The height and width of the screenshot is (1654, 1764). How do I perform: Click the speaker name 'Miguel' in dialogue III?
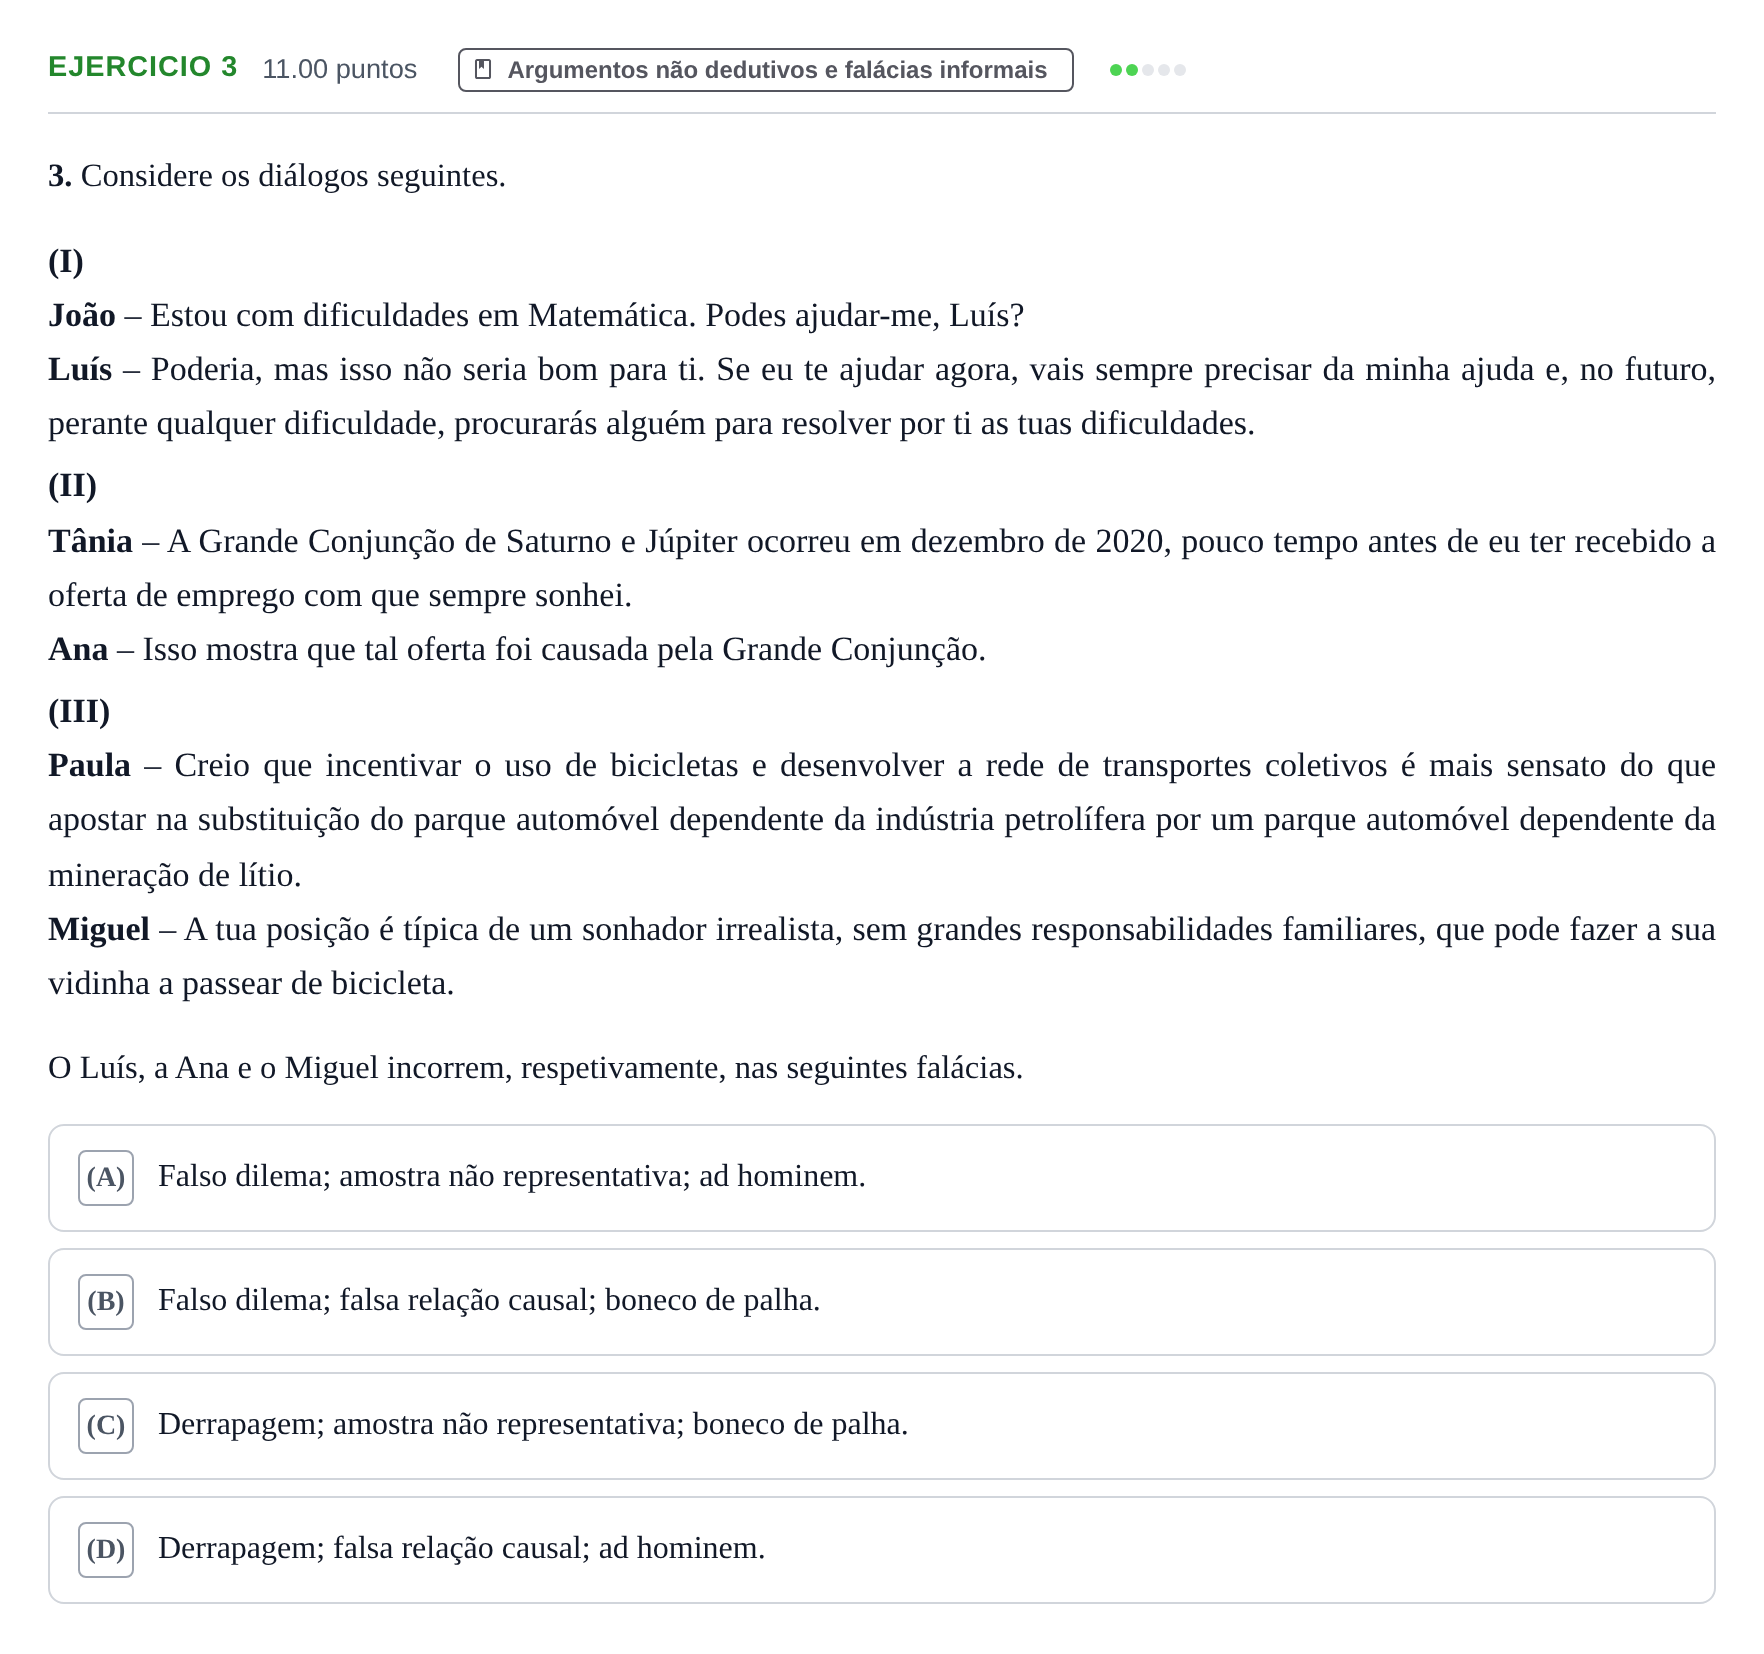click(99, 930)
